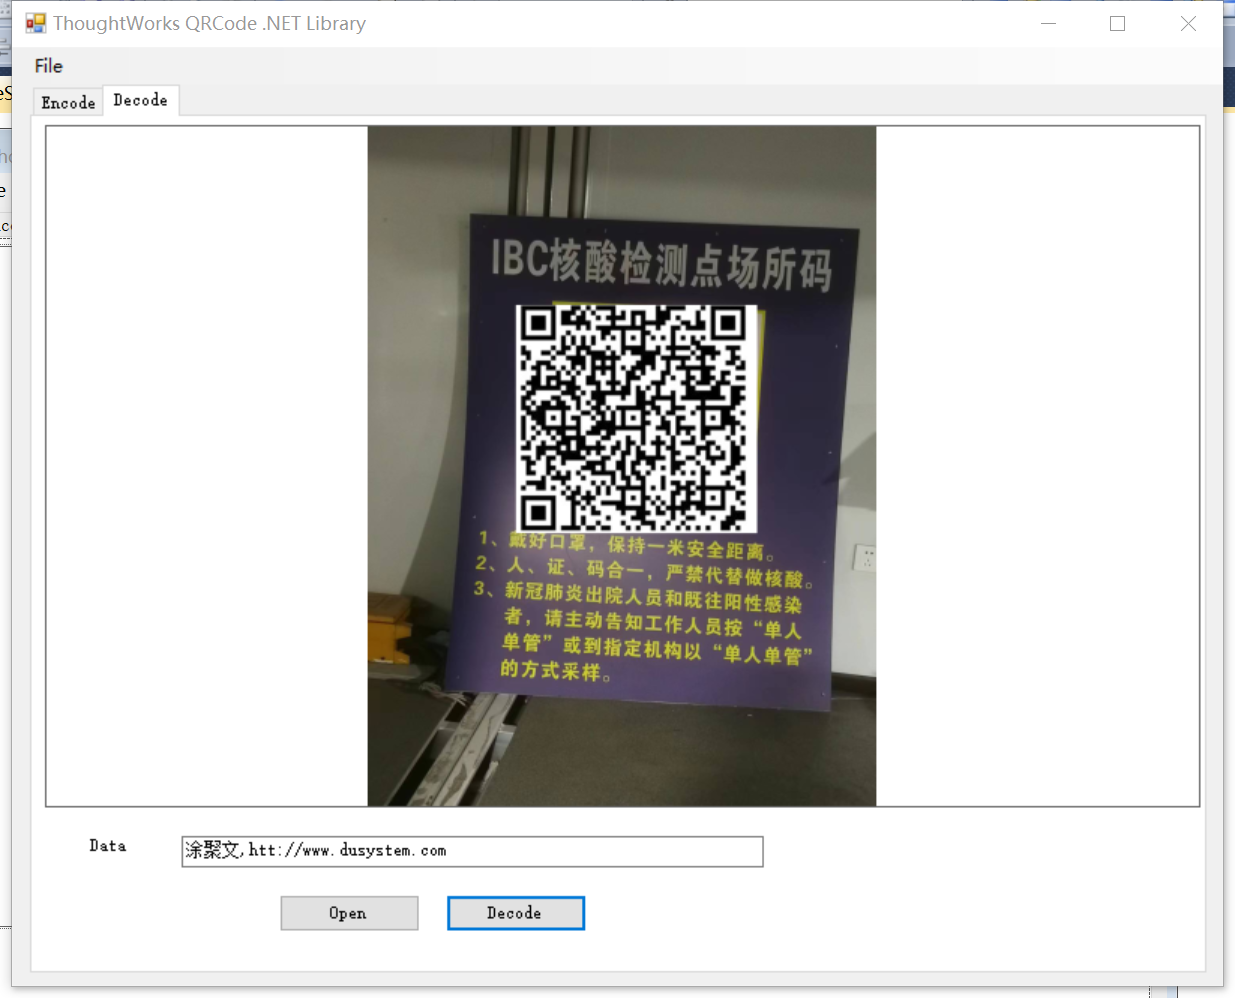Screen dimensions: 1235x998
Task: Click the Data label
Action: [108, 846]
